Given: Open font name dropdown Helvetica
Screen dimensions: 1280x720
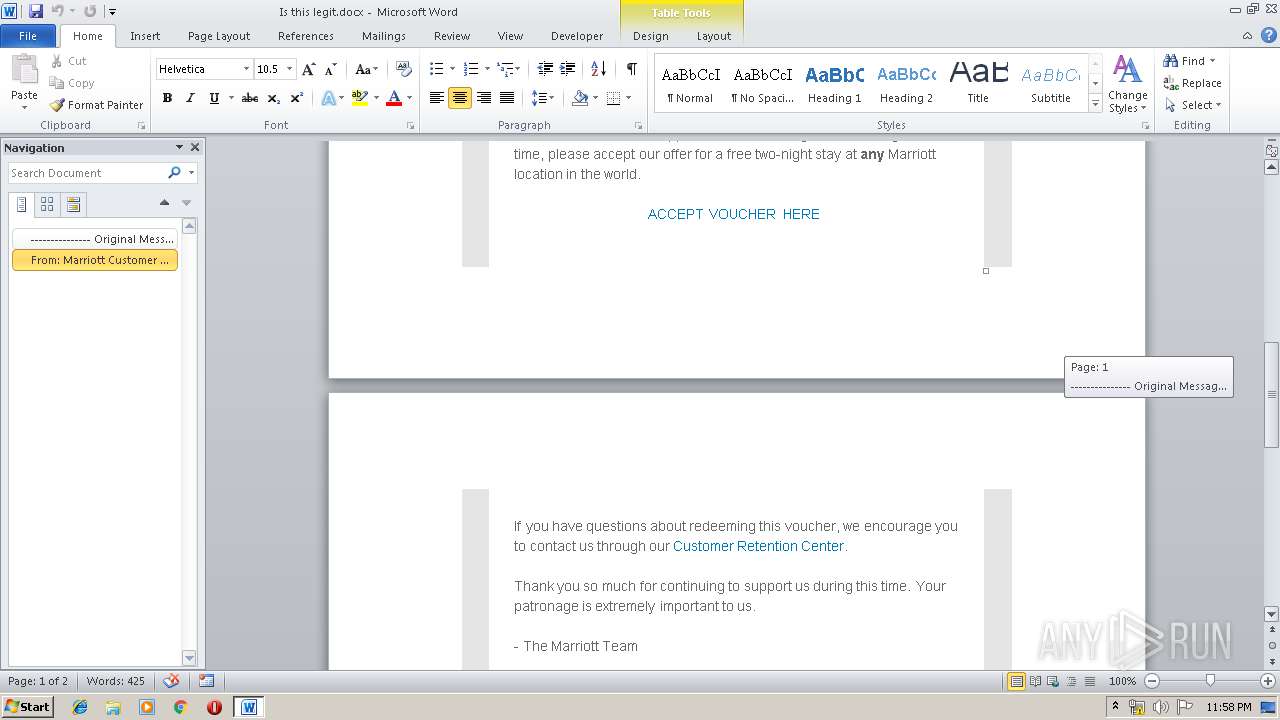Looking at the screenshot, I should pos(246,69).
